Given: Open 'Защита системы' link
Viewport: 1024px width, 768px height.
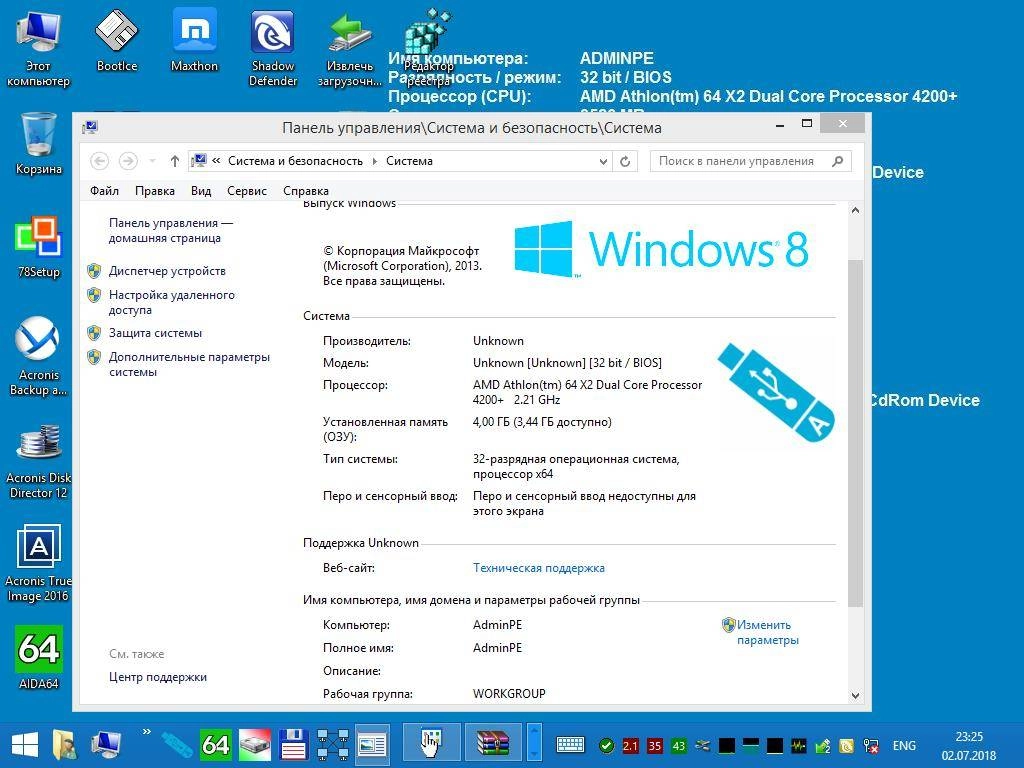Looking at the screenshot, I should coord(155,333).
